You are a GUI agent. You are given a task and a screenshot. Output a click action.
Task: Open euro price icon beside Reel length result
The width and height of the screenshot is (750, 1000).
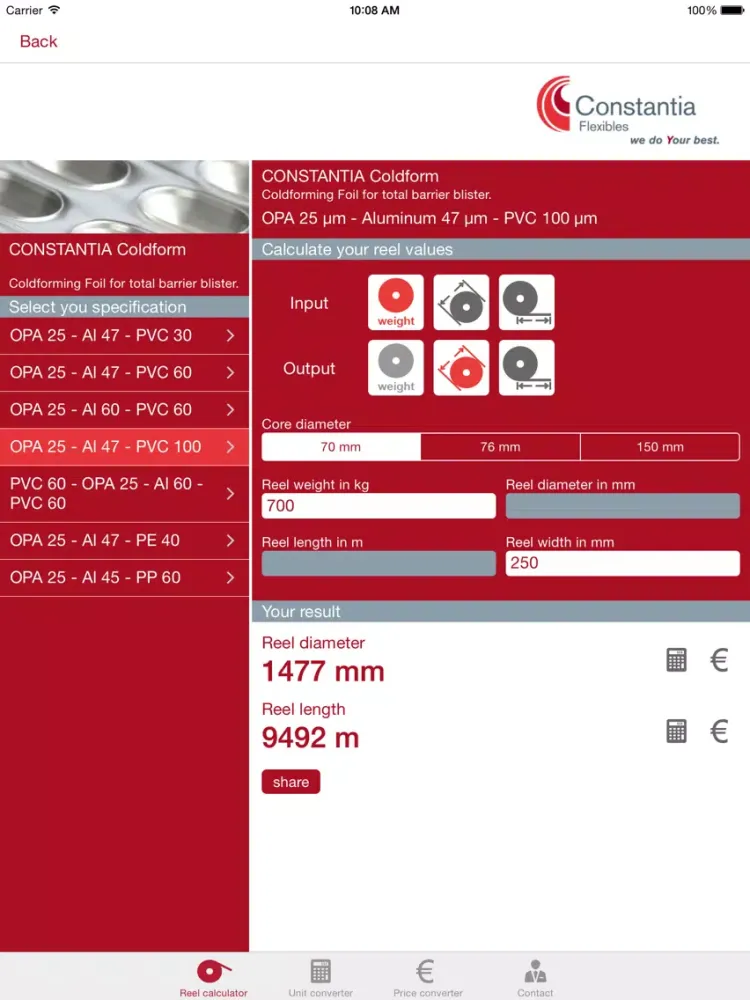(719, 731)
